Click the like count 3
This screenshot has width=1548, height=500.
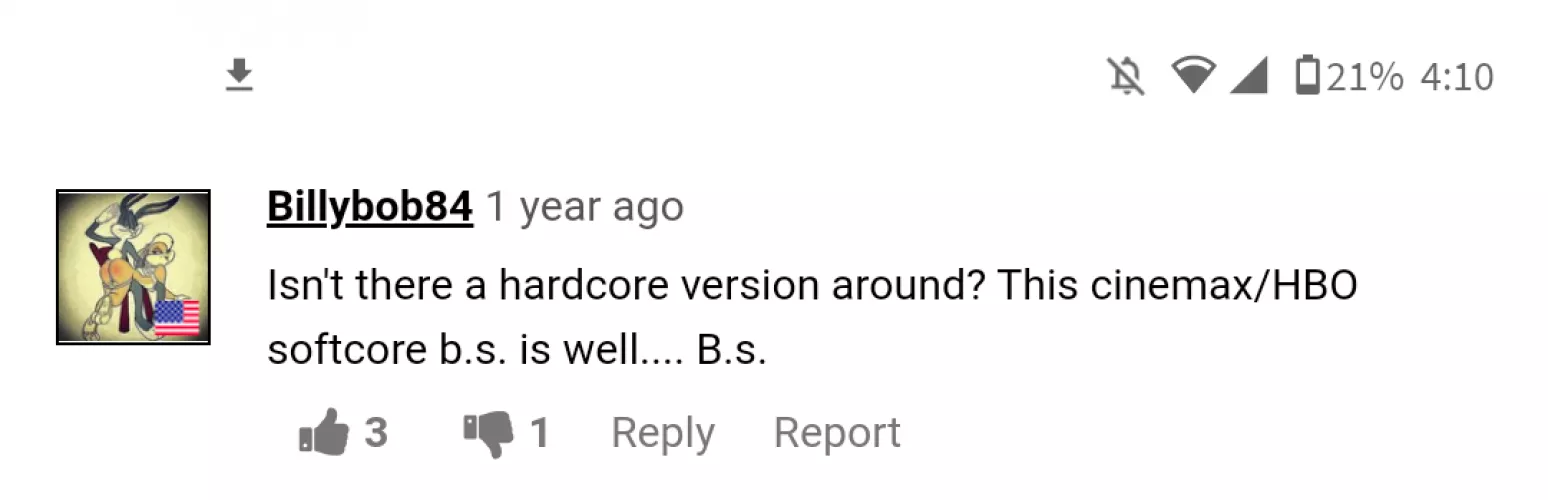376,434
